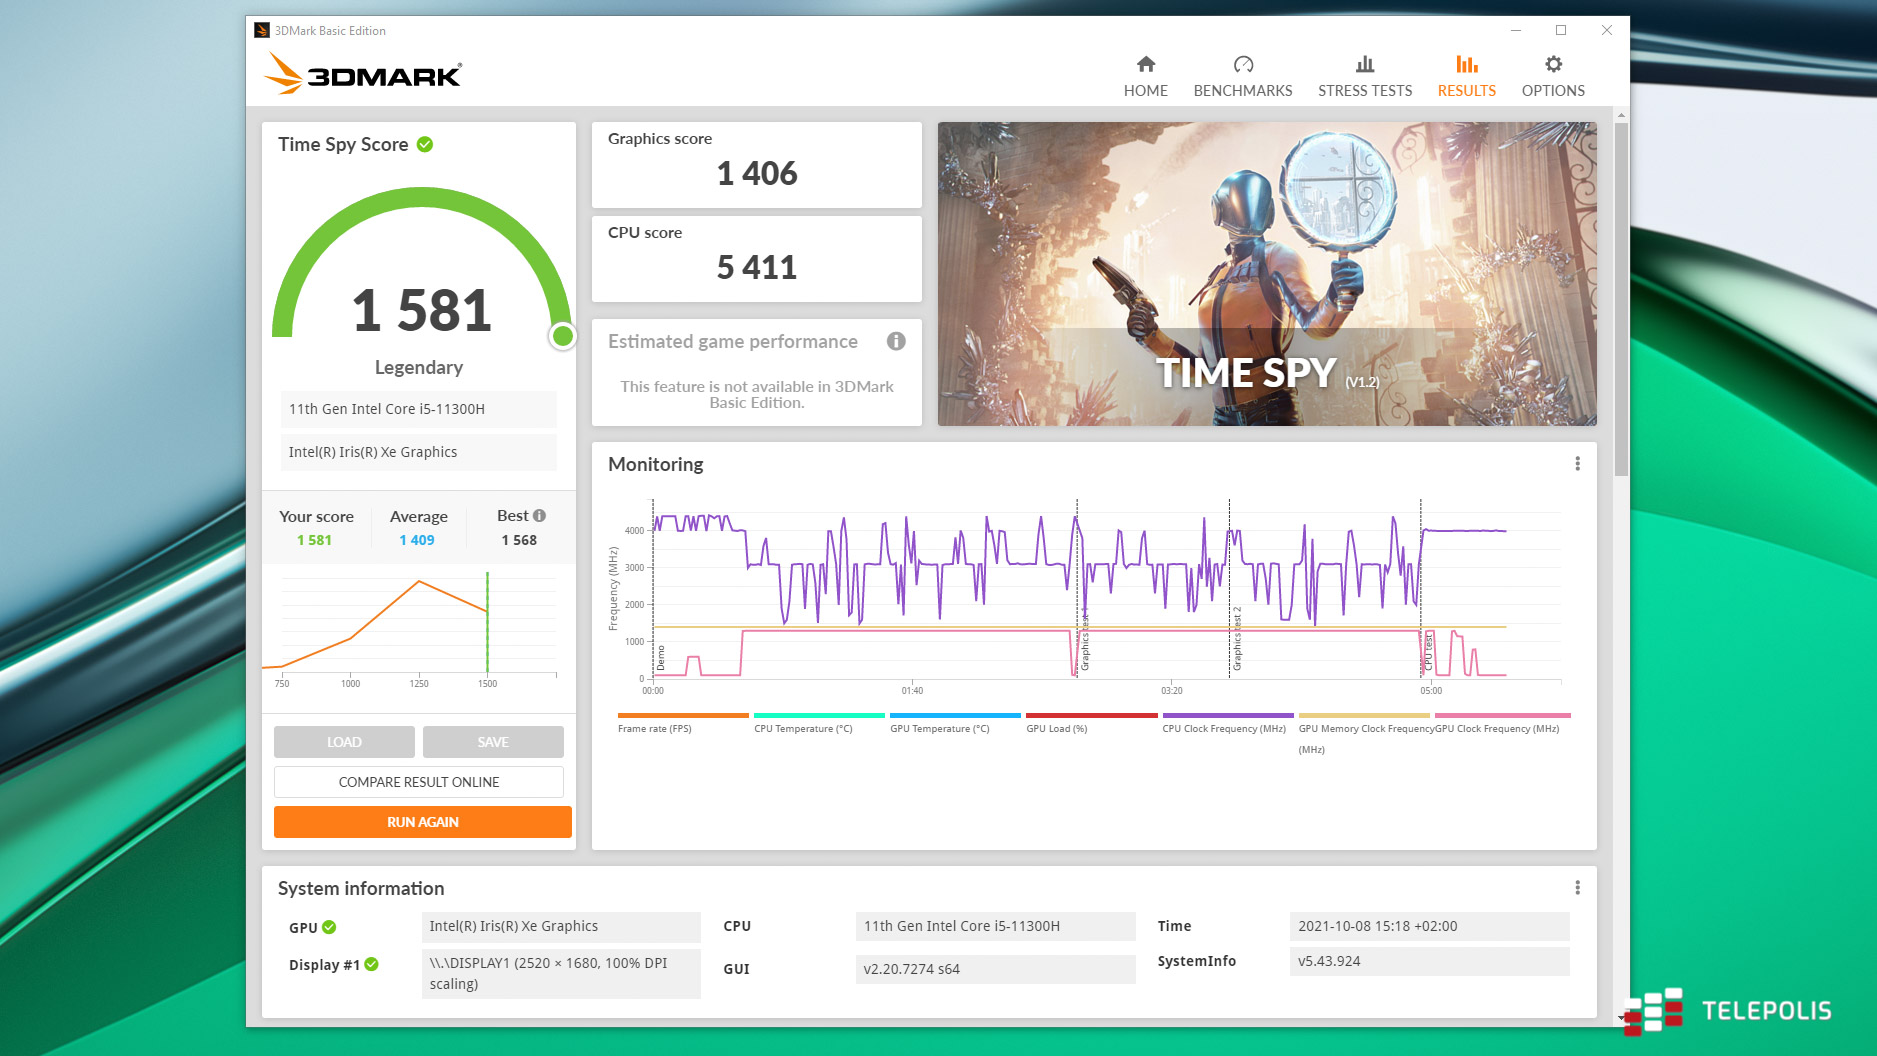Toggle the GPU Load legend series
The image size is (1877, 1056).
coord(1056,729)
